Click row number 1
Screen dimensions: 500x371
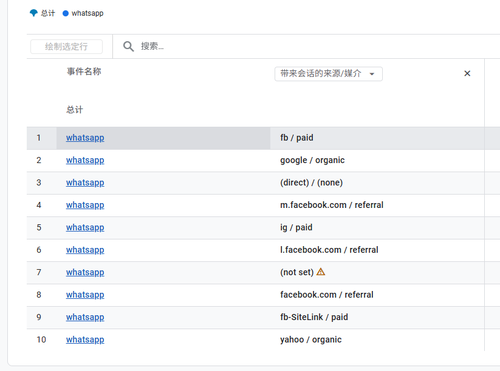[39, 138]
